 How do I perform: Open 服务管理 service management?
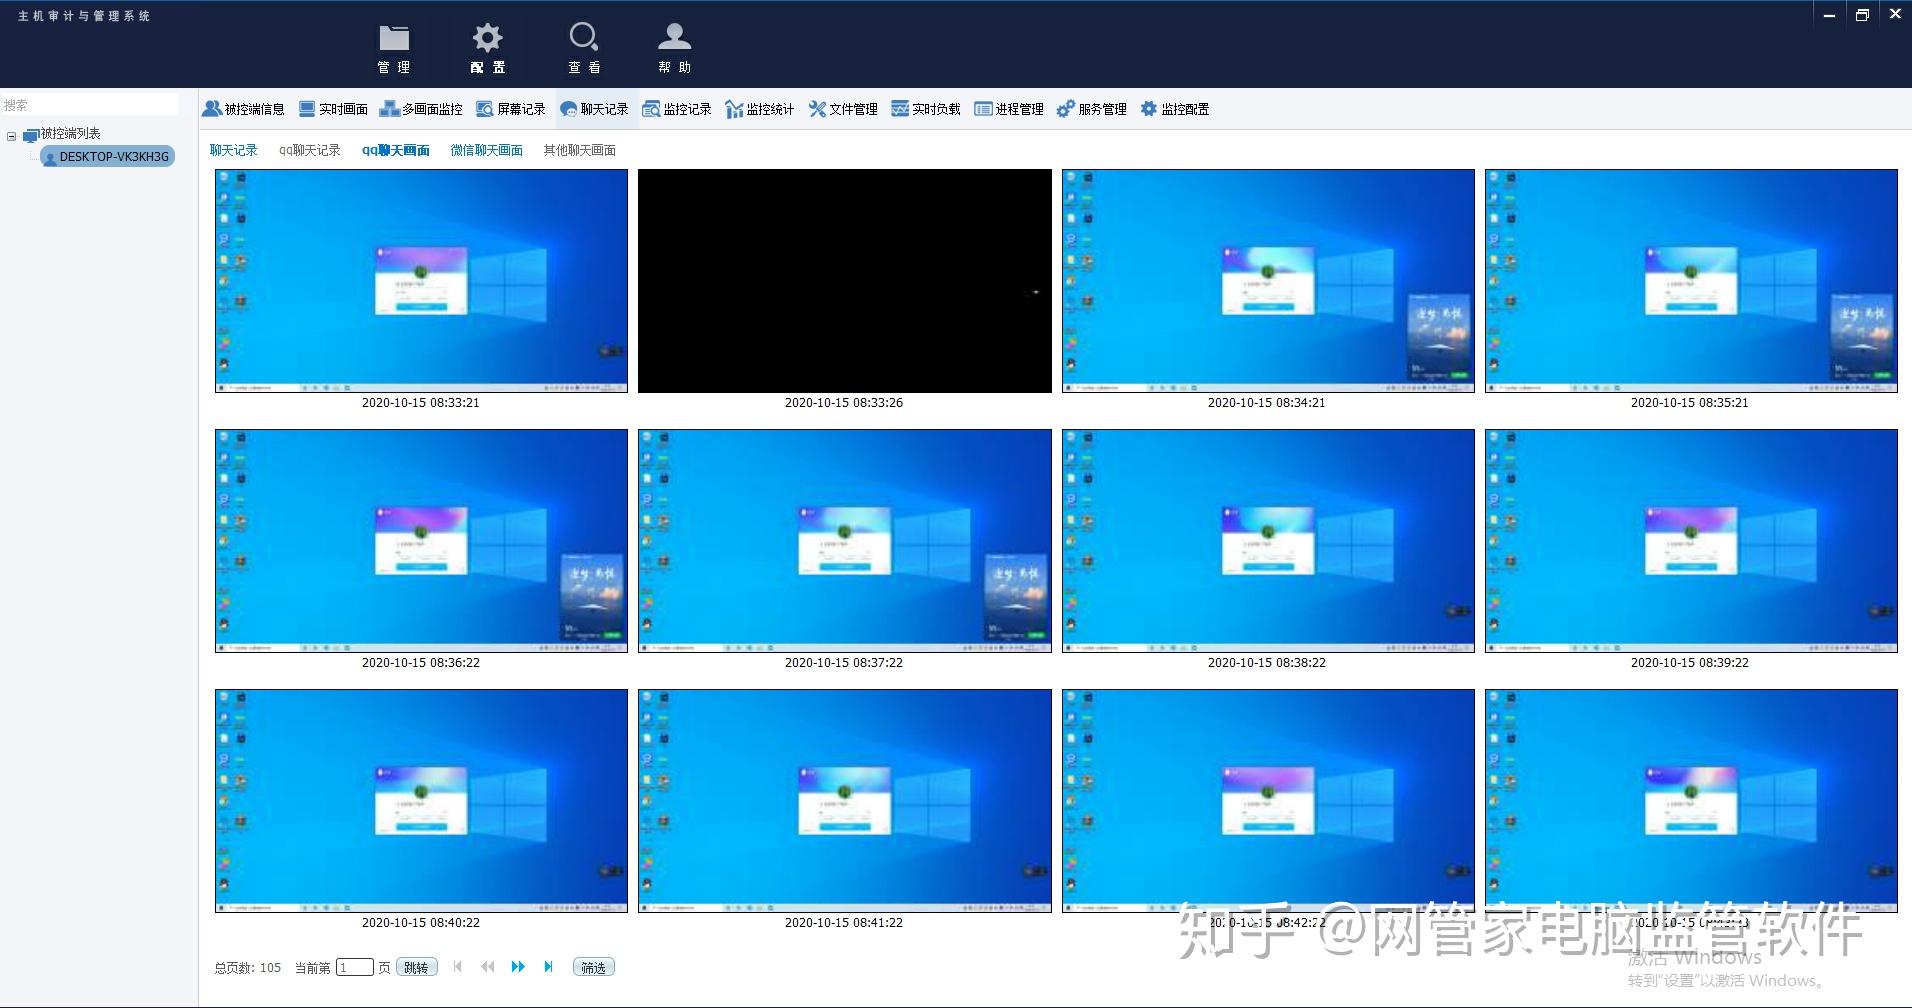(x=1092, y=109)
